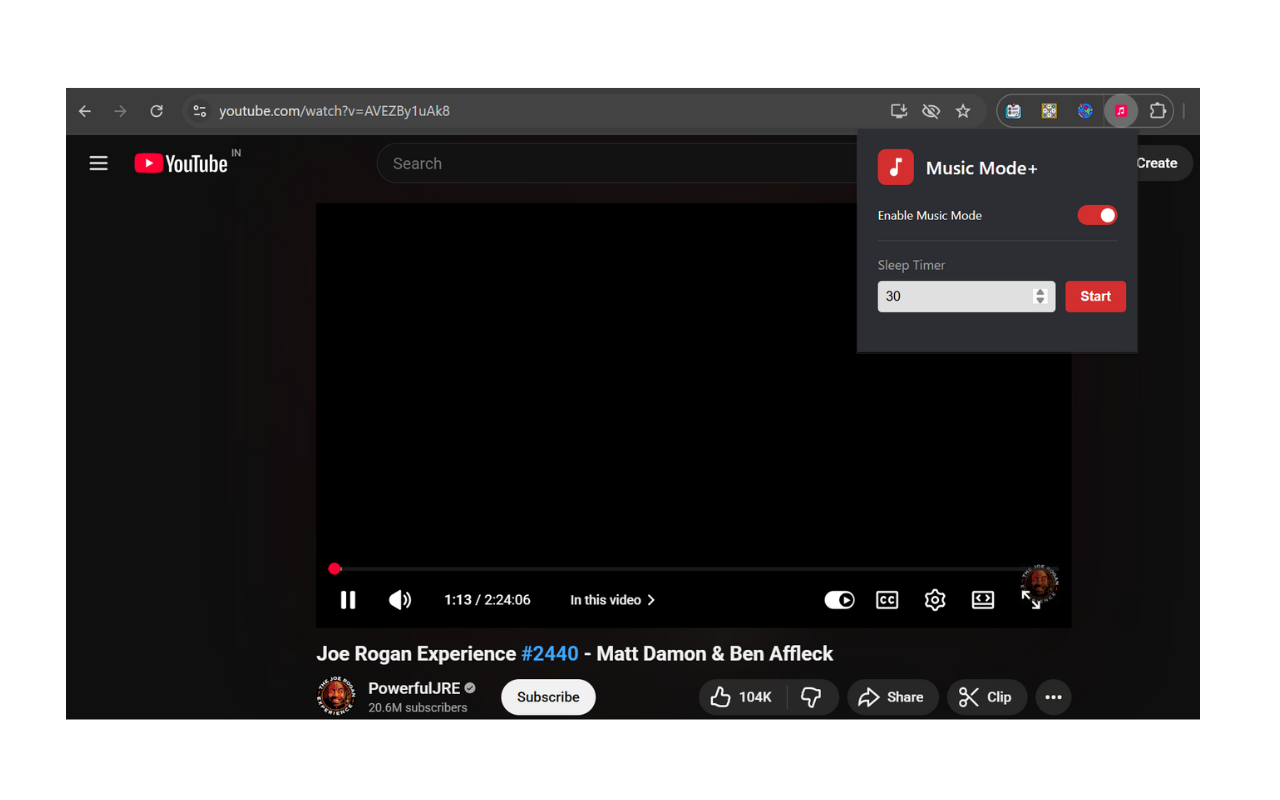Image resolution: width=1280 pixels, height=800 pixels.
Task: Subscribe to PowerfulJRE
Action: [x=547, y=697]
